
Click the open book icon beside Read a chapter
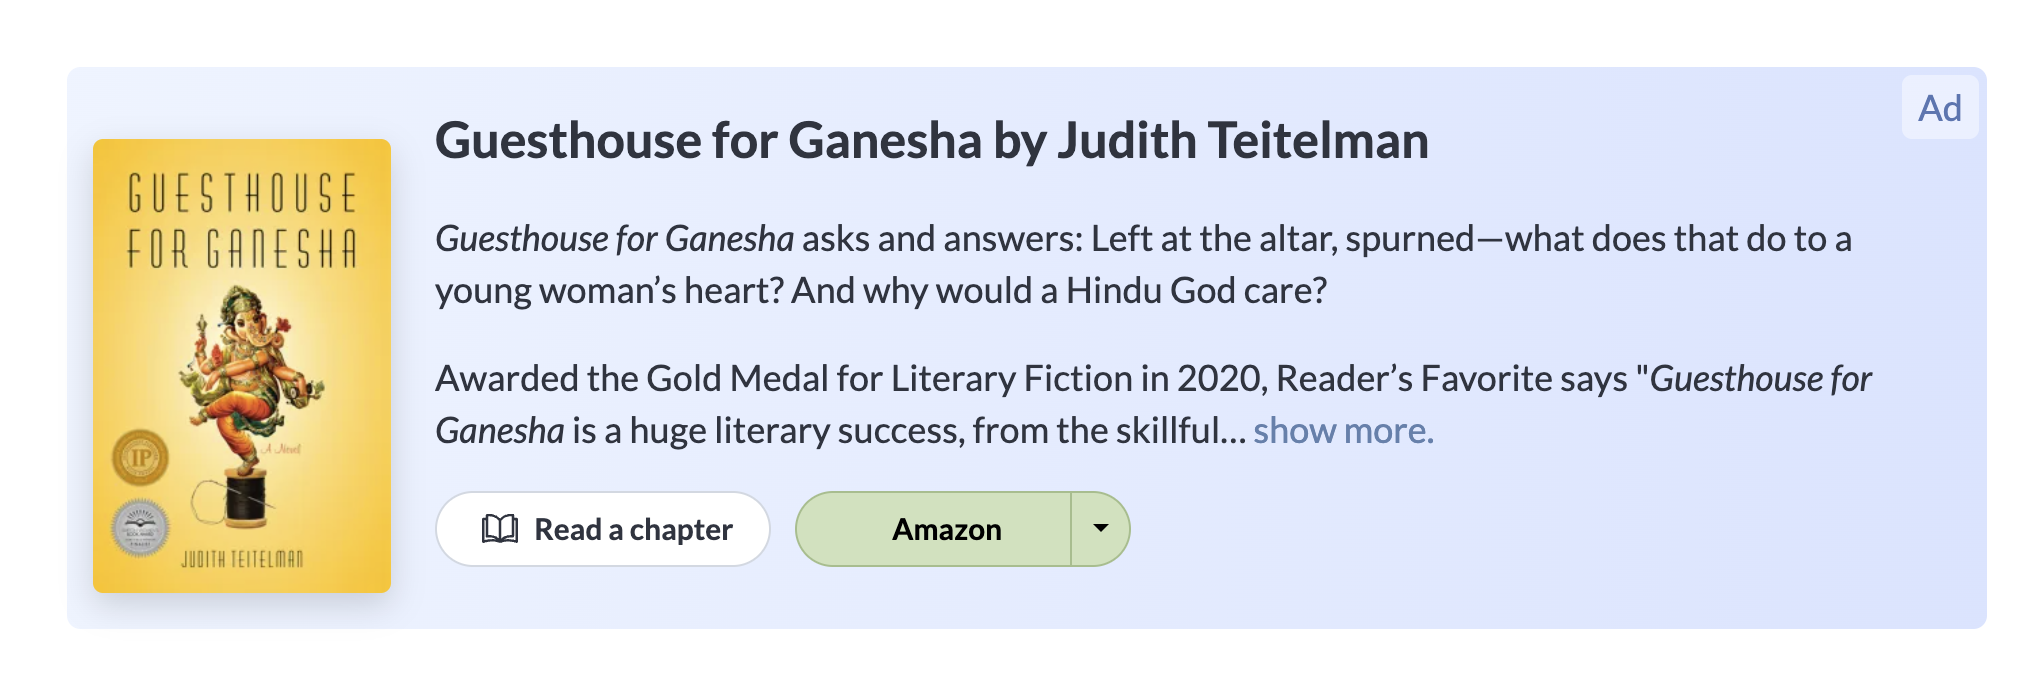click(x=500, y=529)
